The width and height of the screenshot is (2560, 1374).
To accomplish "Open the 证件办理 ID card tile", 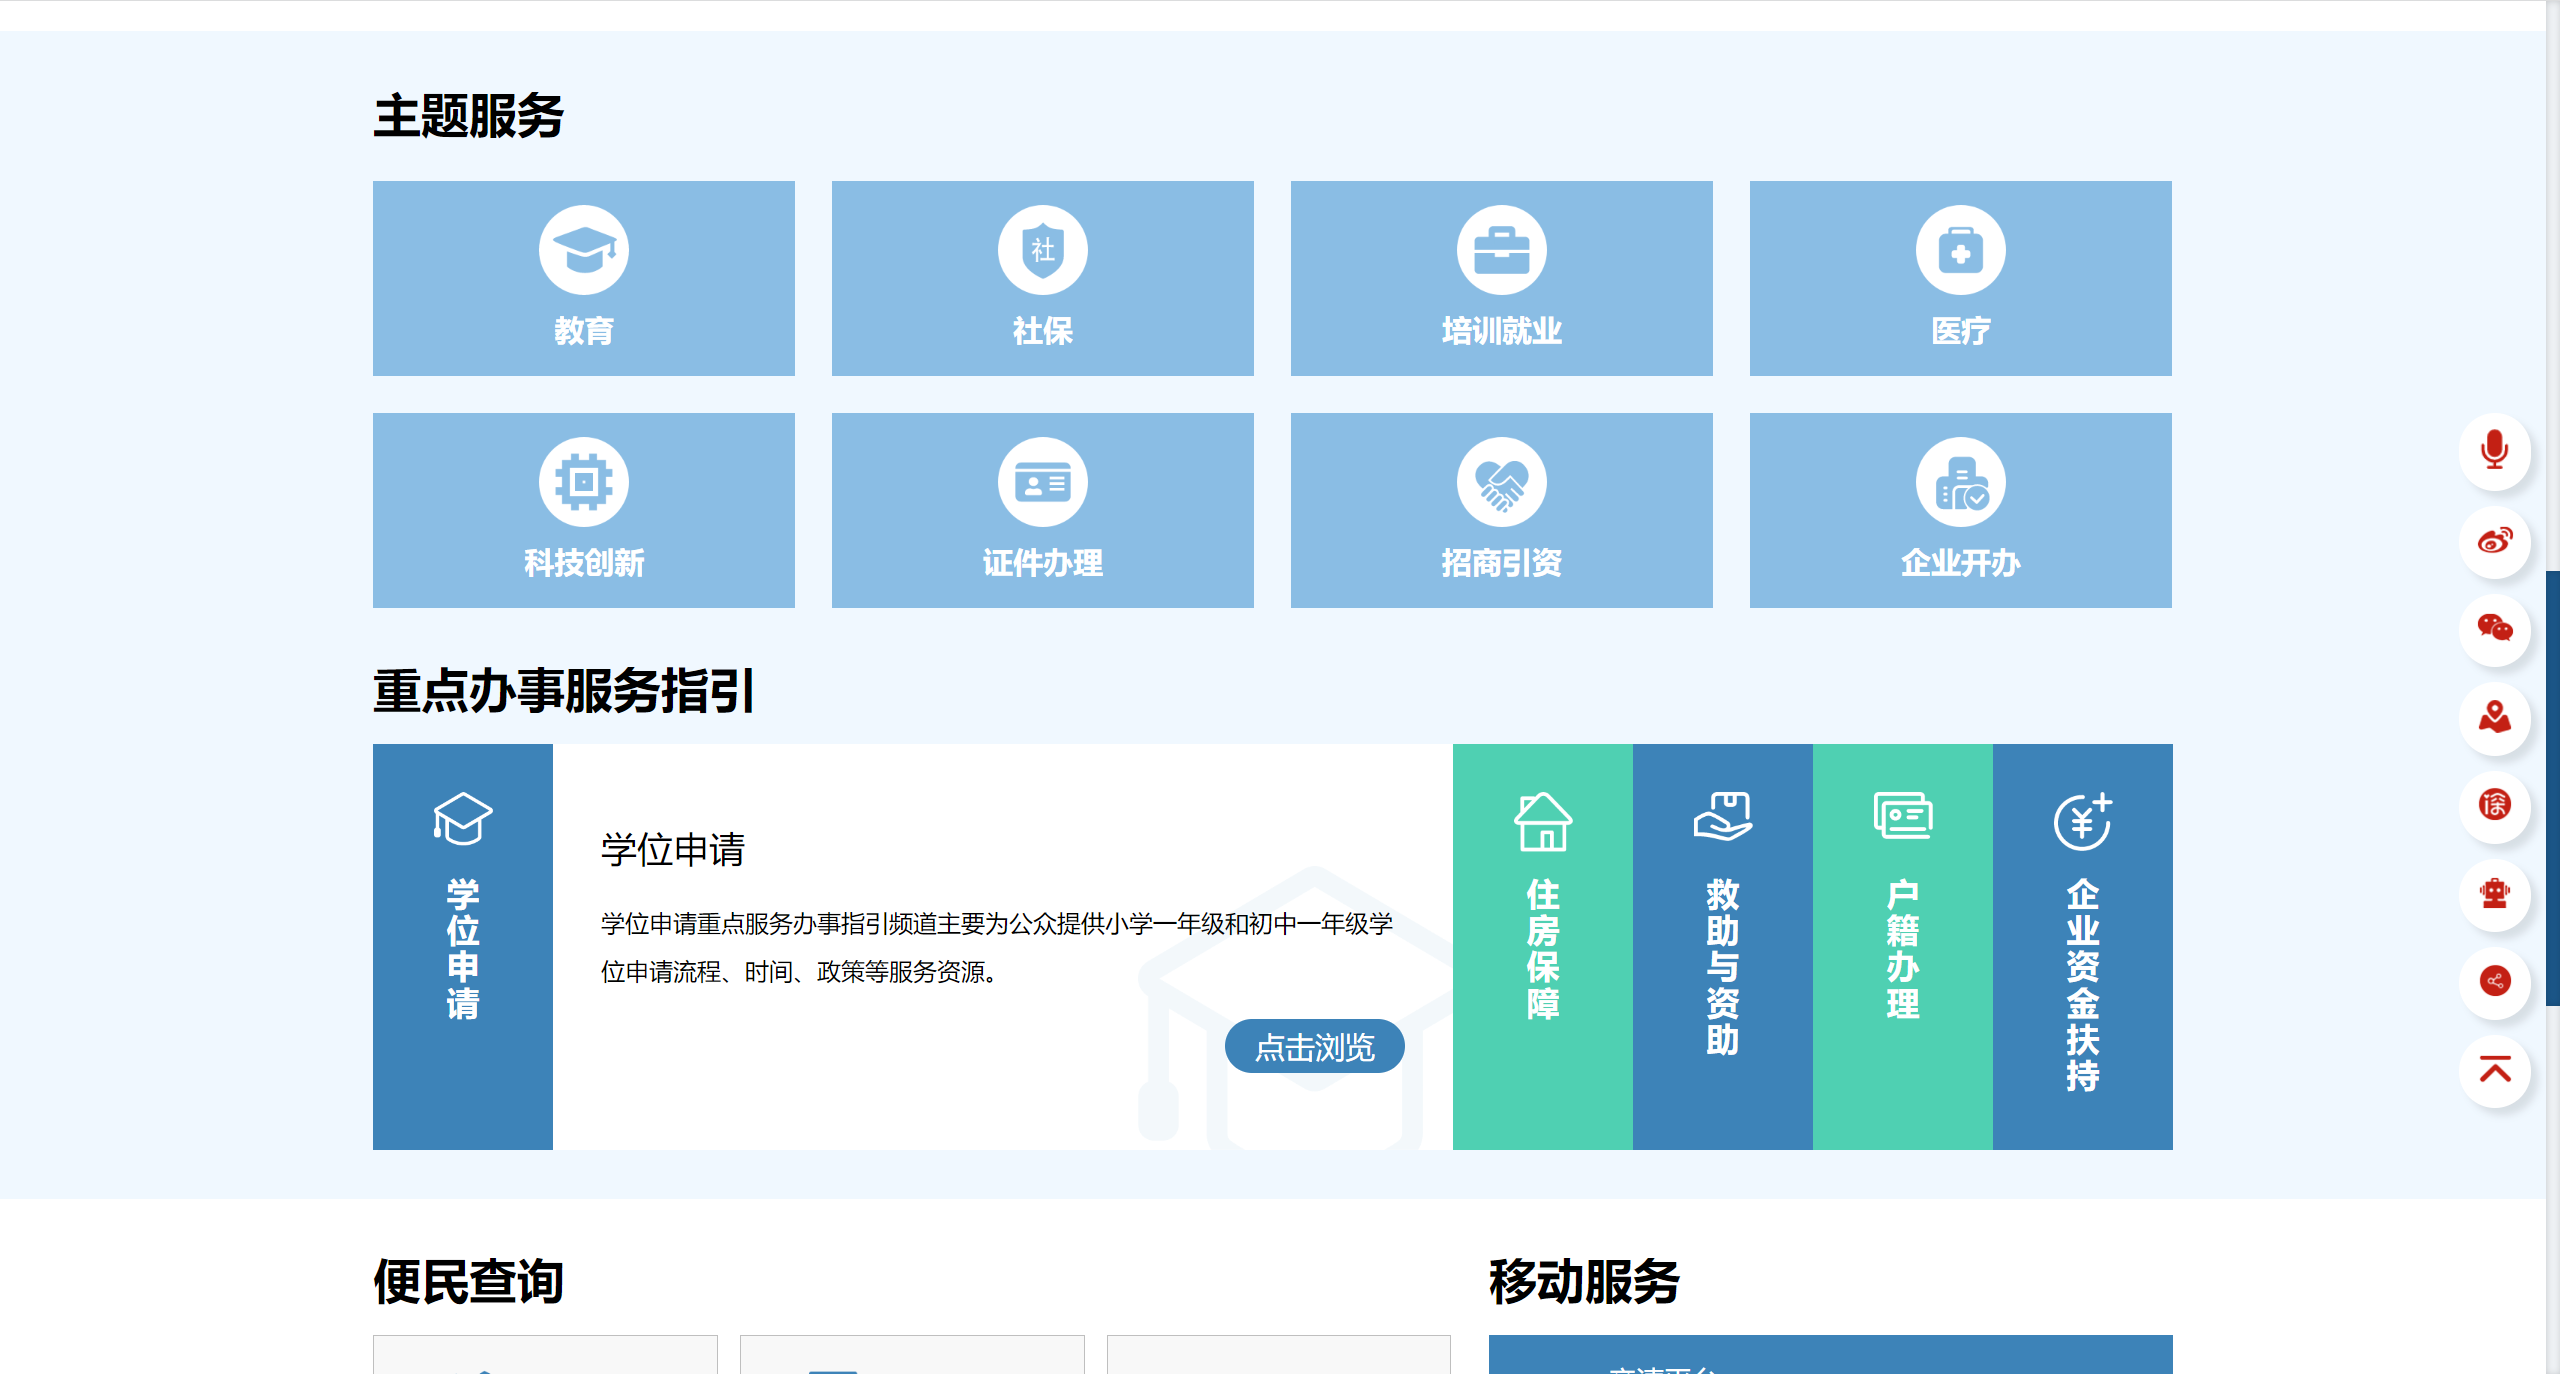I will point(1042,510).
